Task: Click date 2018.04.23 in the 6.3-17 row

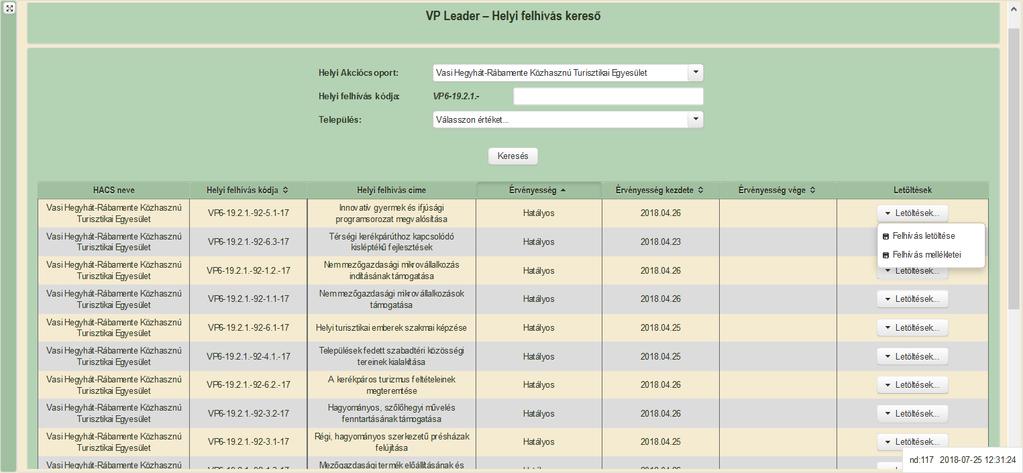Action: click(660, 241)
